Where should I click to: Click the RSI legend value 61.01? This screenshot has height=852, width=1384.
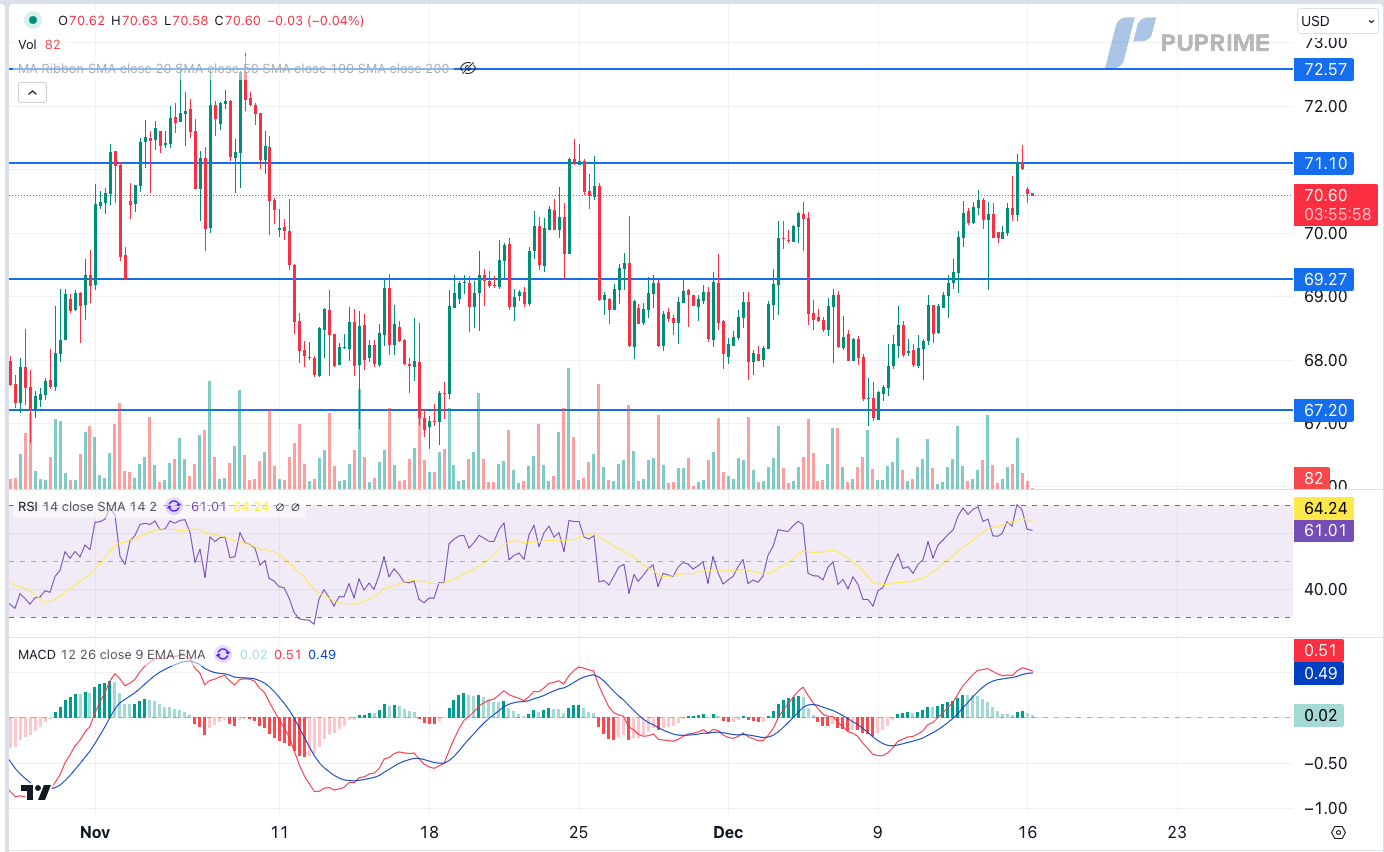point(208,507)
